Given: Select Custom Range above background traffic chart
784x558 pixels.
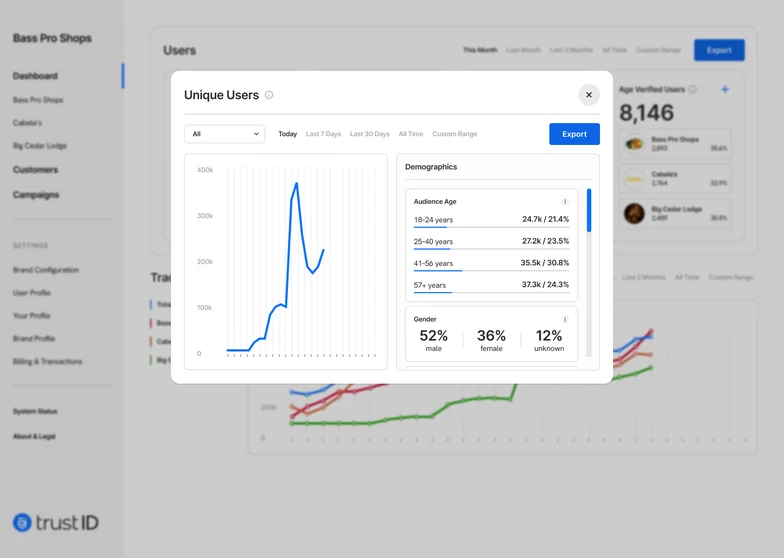Looking at the screenshot, I should pyautogui.click(x=730, y=277).
